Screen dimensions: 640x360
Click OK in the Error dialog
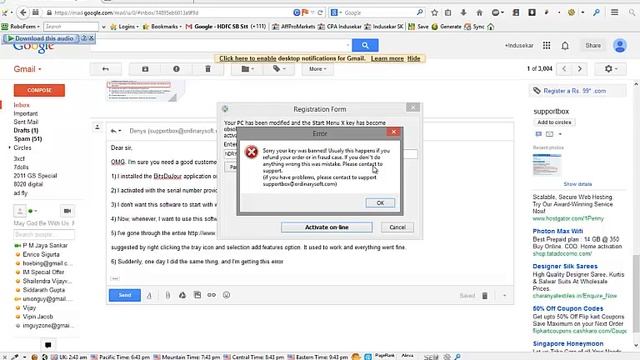click(x=380, y=203)
